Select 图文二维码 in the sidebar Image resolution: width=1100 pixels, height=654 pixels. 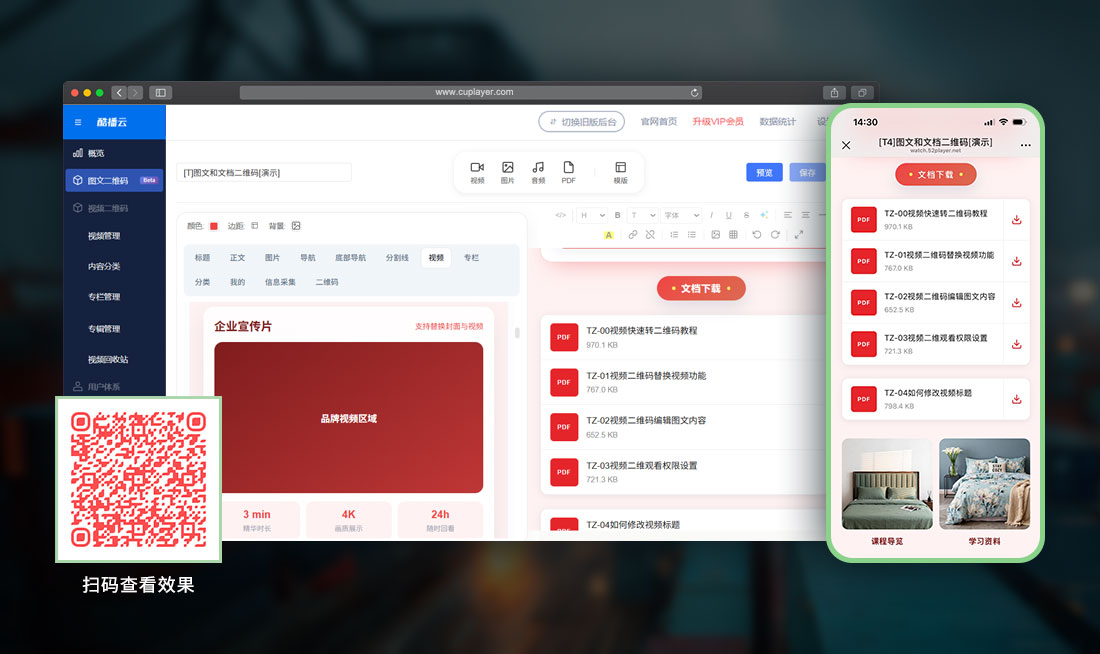tap(114, 180)
